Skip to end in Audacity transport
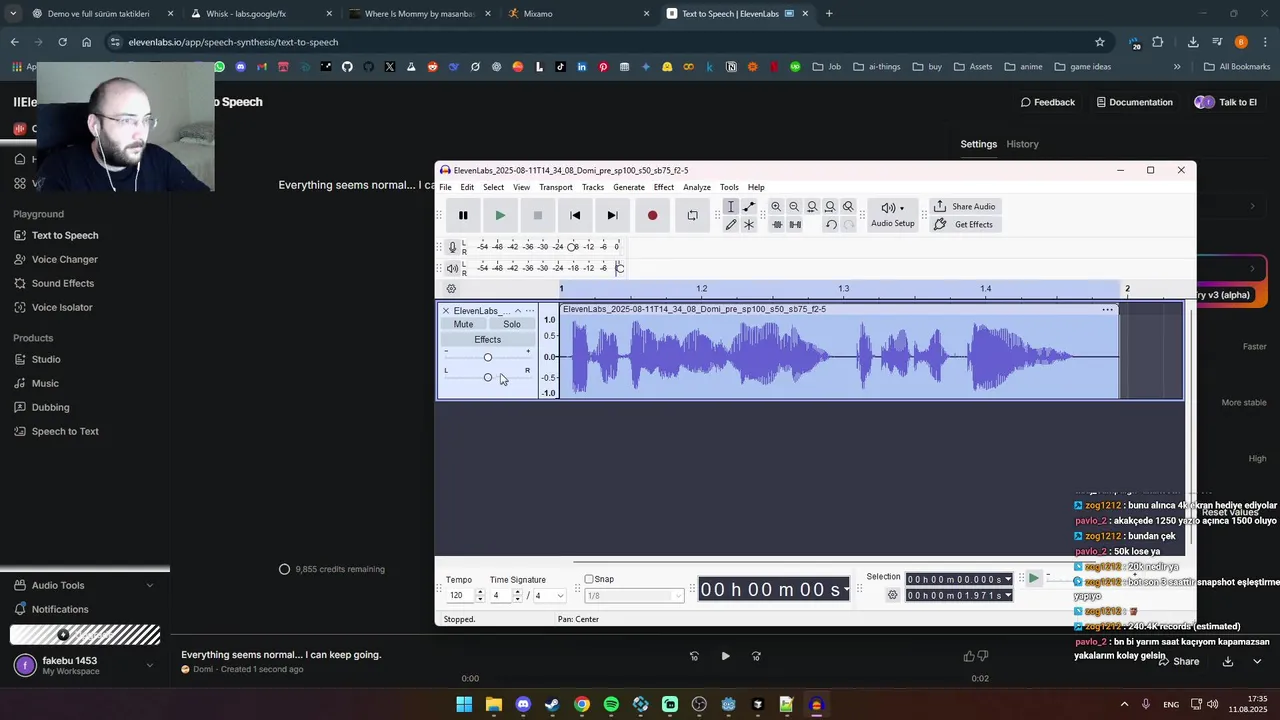 [x=612, y=215]
